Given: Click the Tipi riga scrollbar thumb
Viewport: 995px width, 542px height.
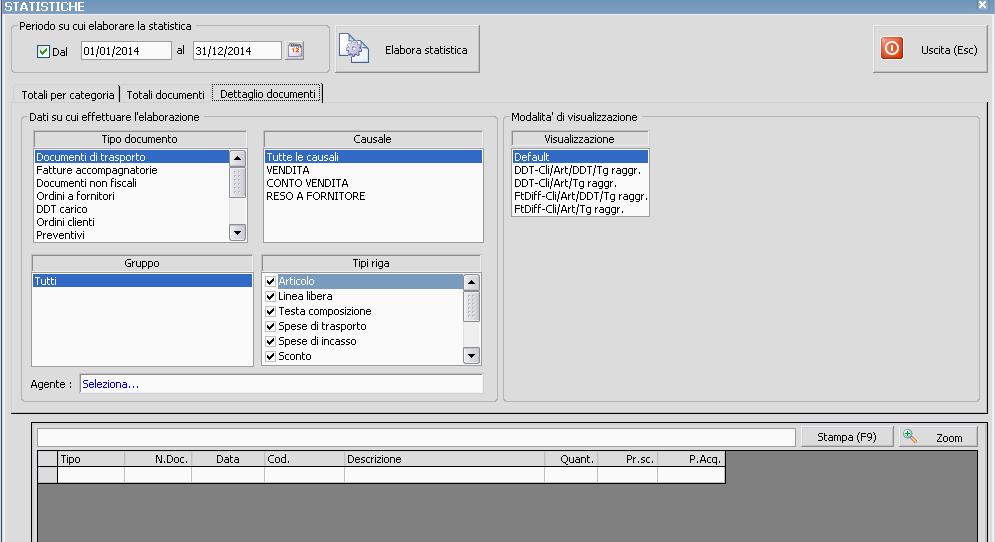Looking at the screenshot, I should coord(471,306).
